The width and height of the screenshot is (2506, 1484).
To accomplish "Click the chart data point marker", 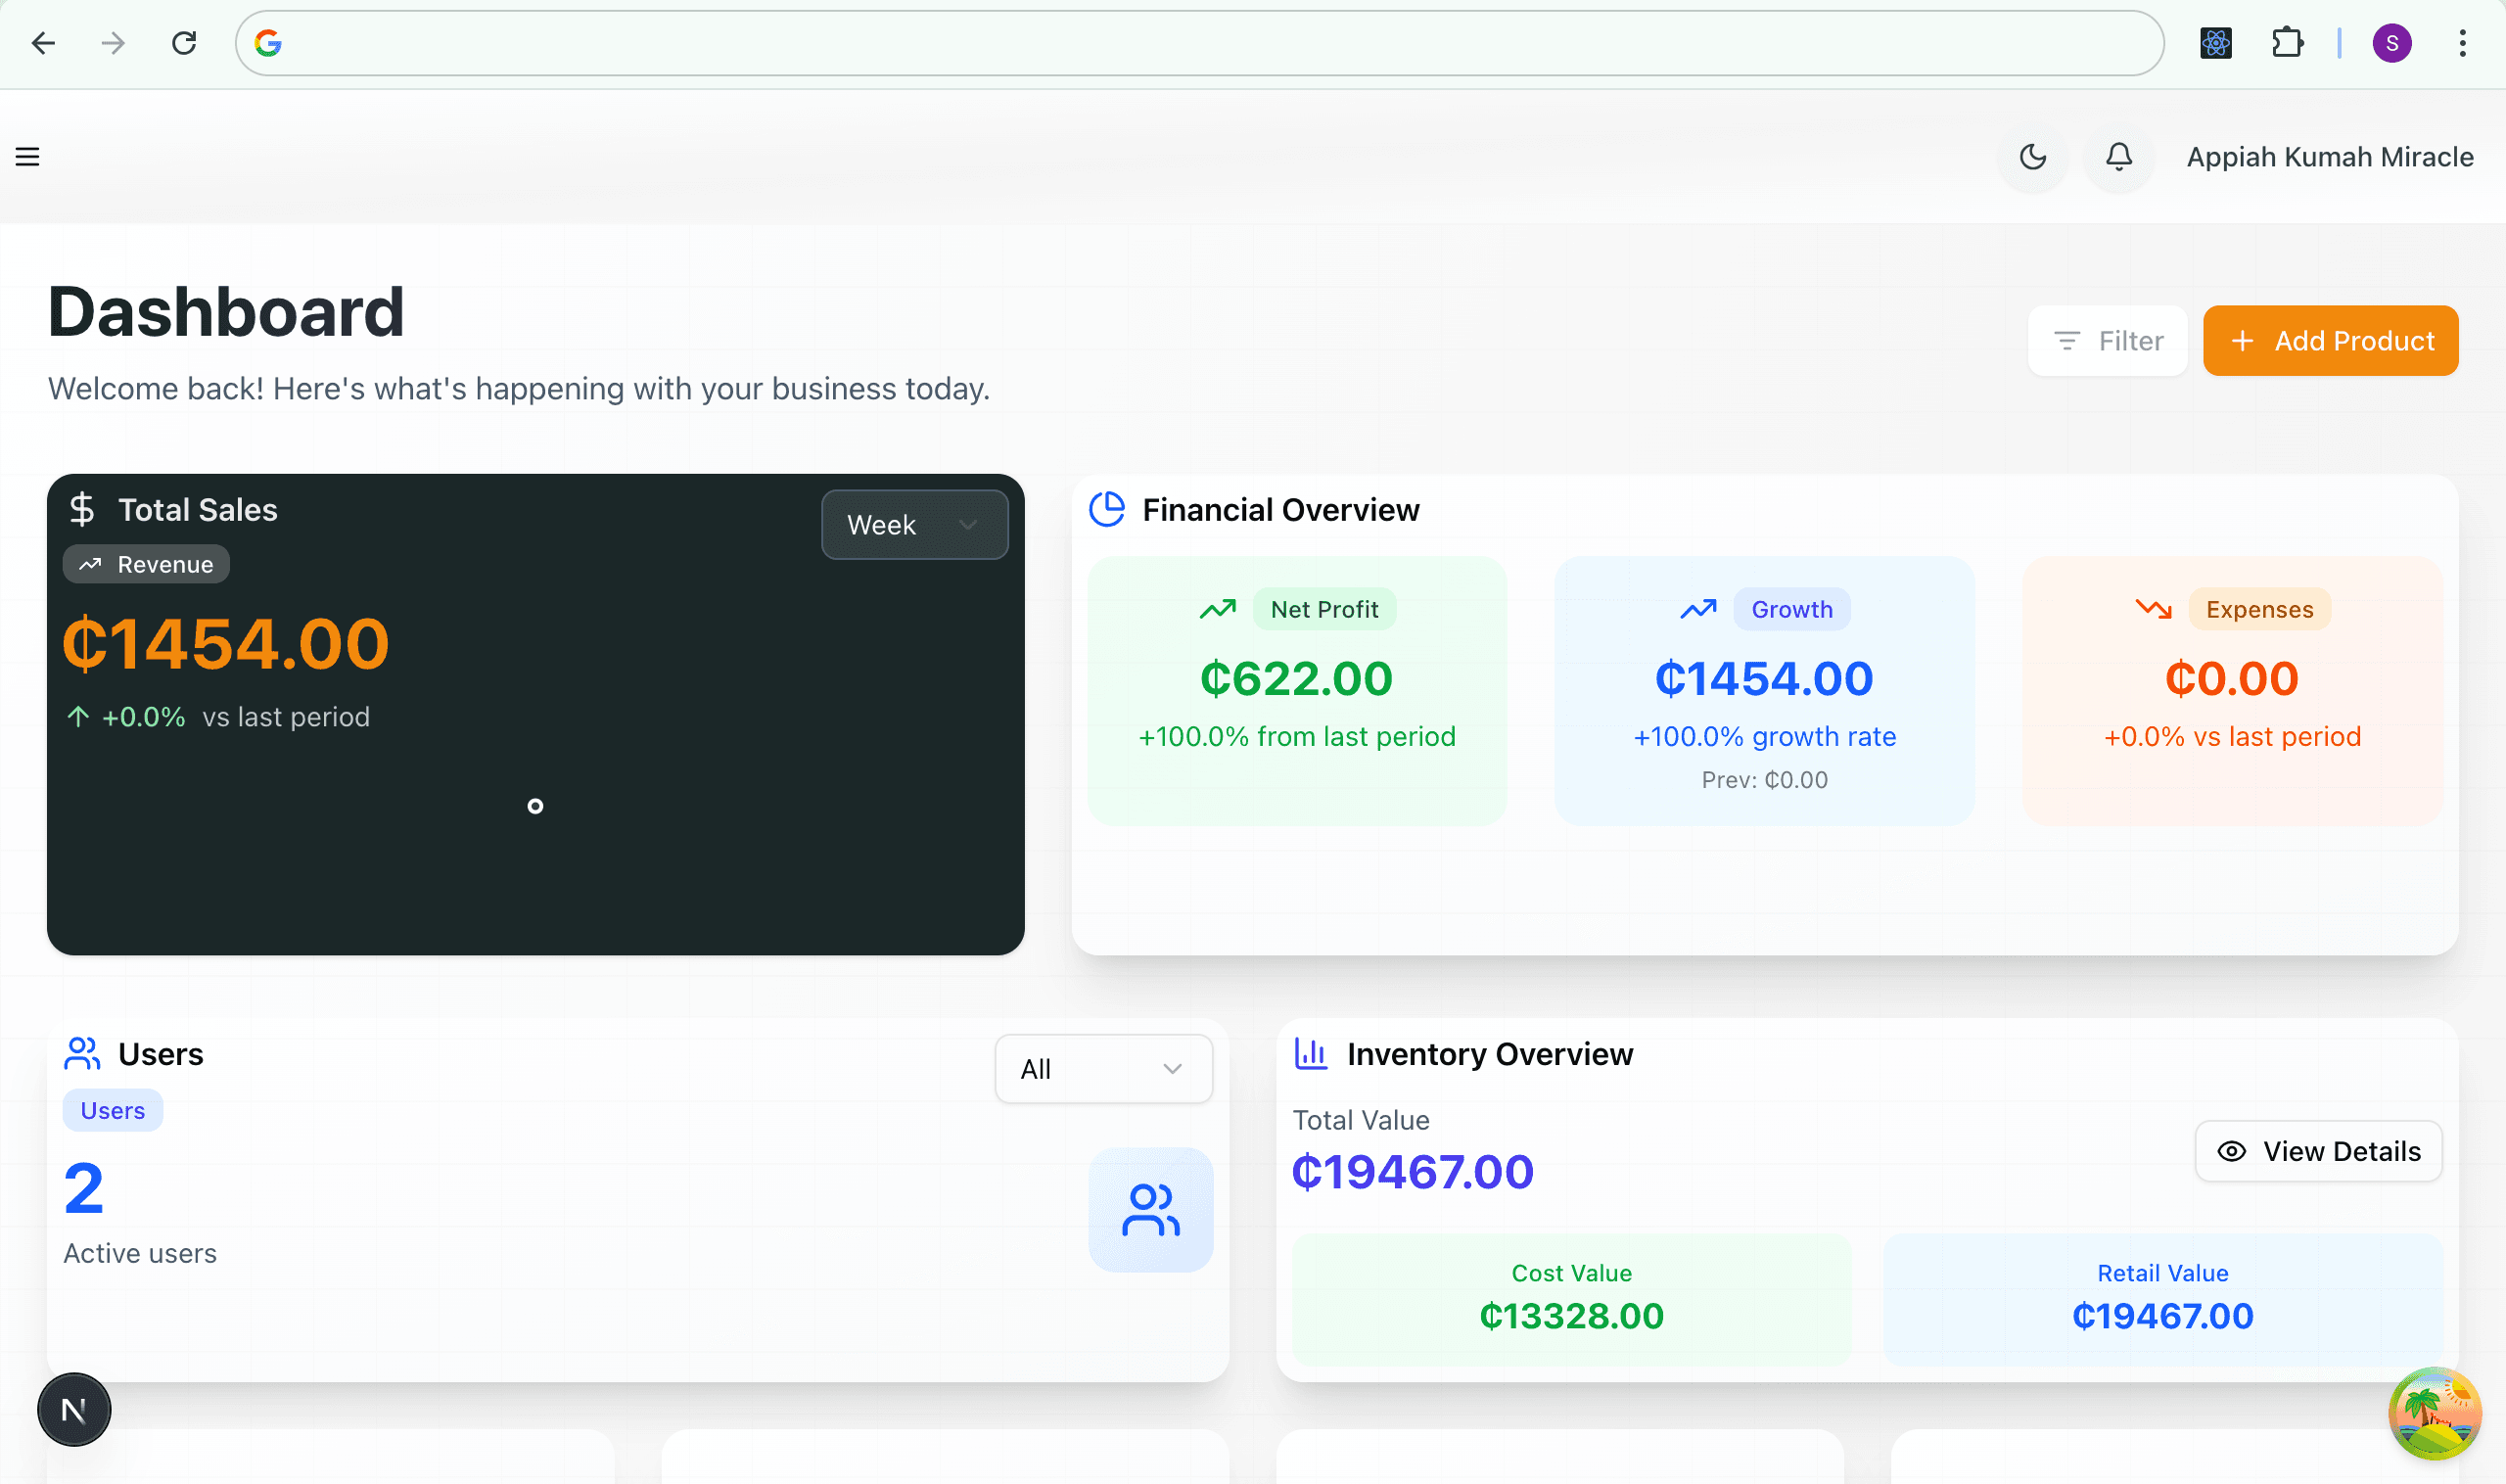I will click(535, 806).
